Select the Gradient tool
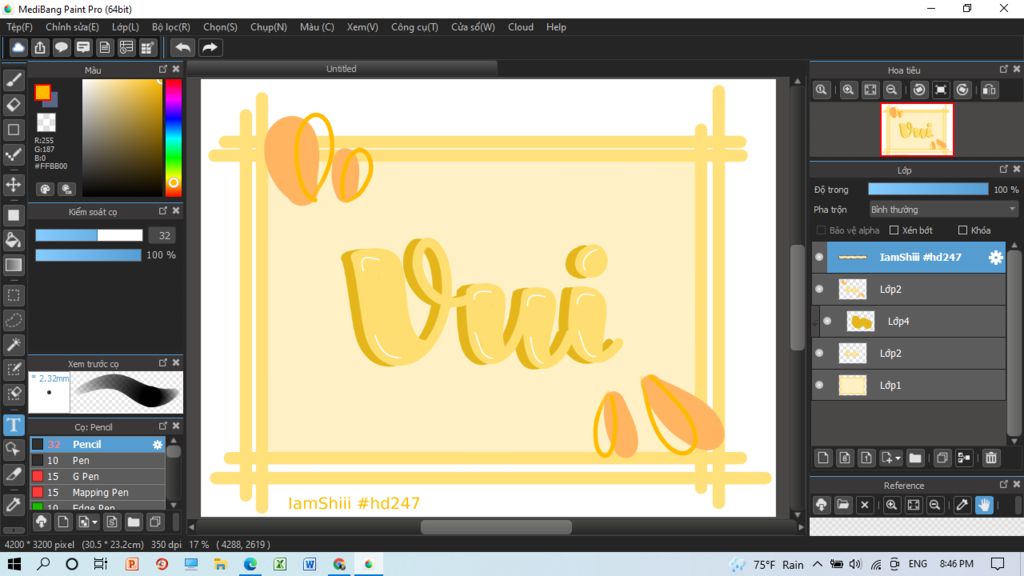 pyautogui.click(x=14, y=264)
